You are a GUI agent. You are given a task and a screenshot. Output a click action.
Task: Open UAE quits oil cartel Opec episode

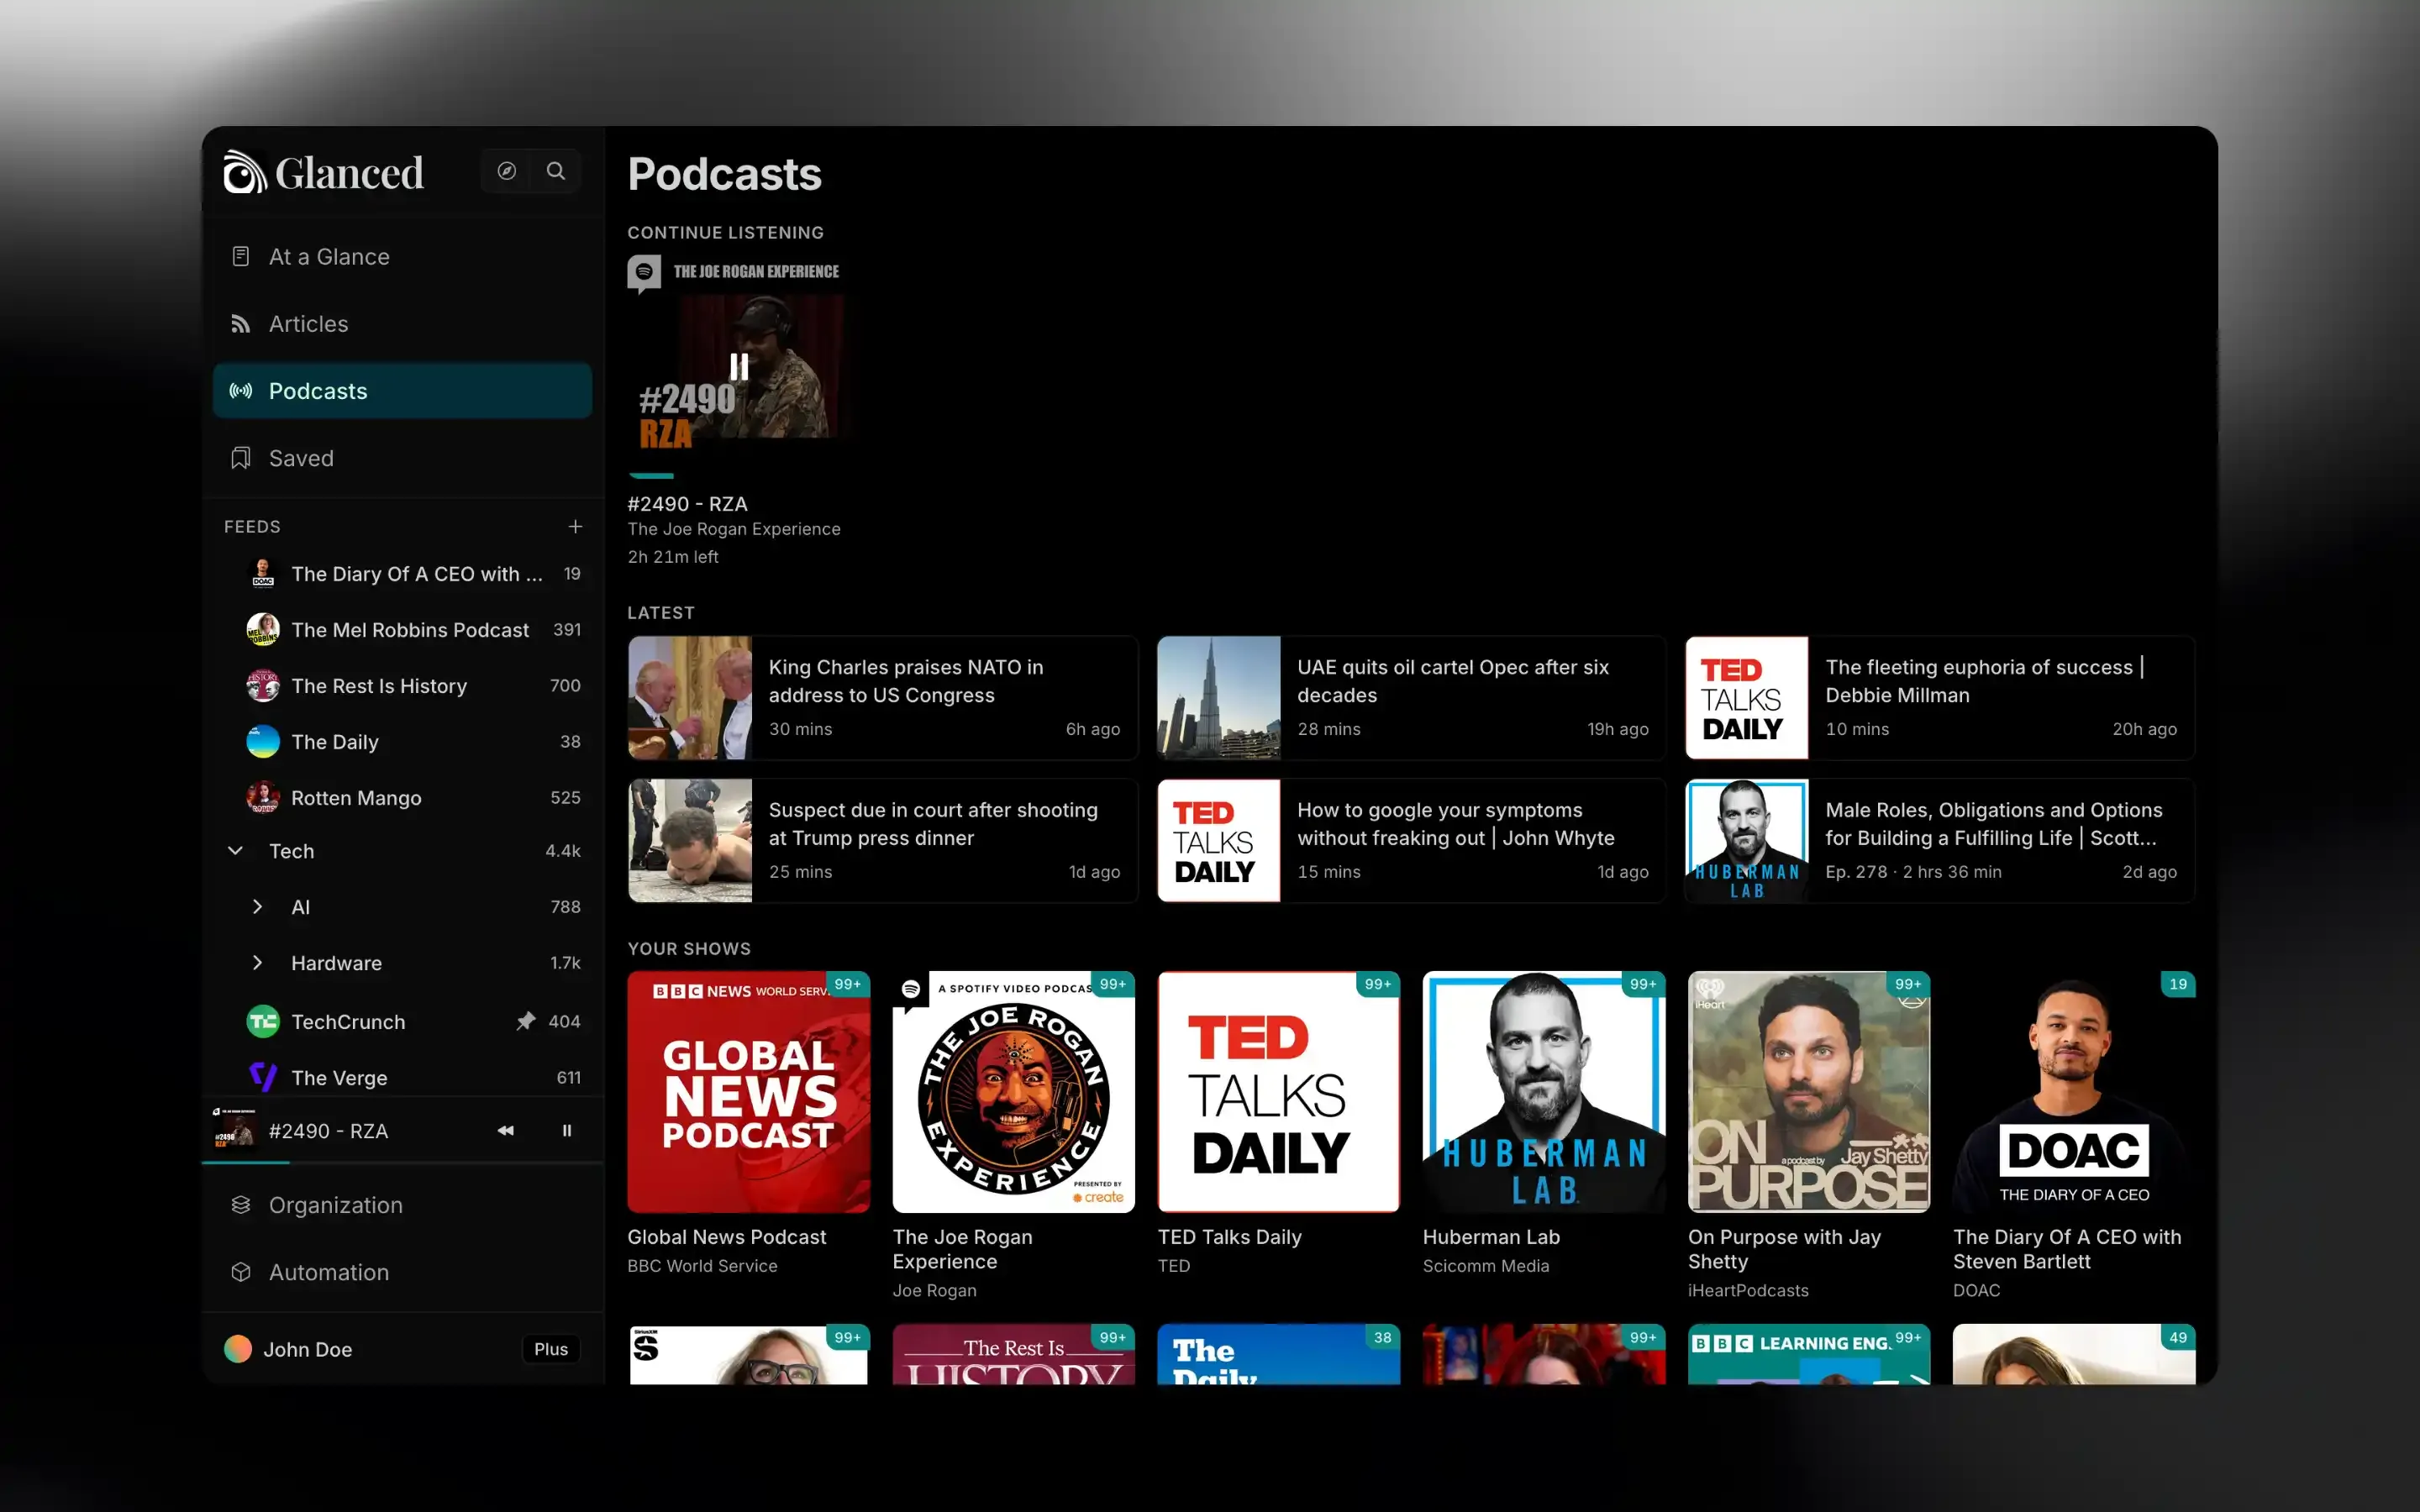1412,698
